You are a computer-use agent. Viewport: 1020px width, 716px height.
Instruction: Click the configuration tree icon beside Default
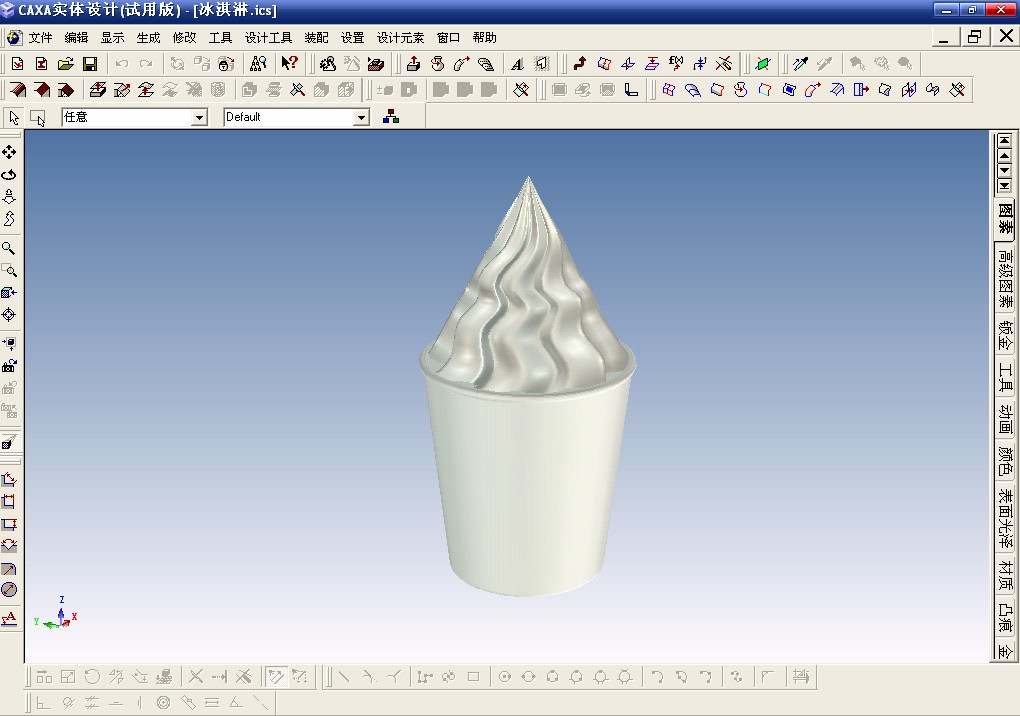point(391,117)
